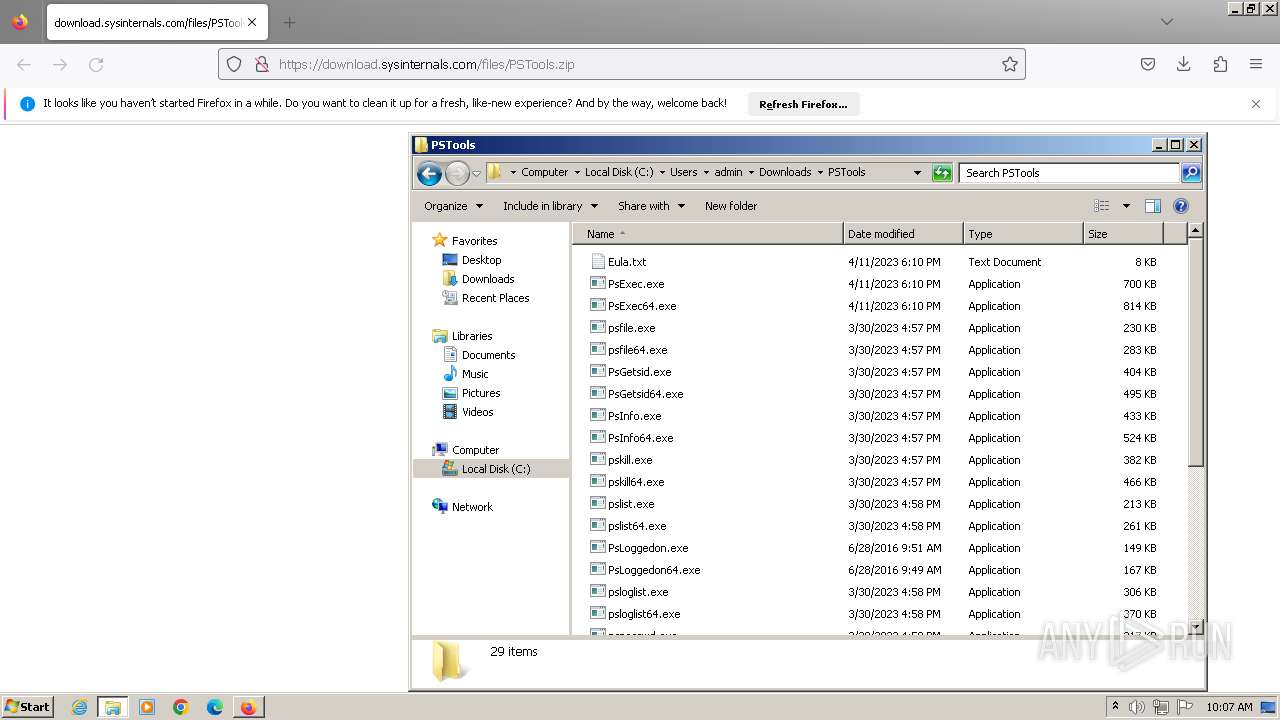Image resolution: width=1280 pixels, height=720 pixels.
Task: Open the recent pages dropdown arrow
Action: click(x=476, y=173)
